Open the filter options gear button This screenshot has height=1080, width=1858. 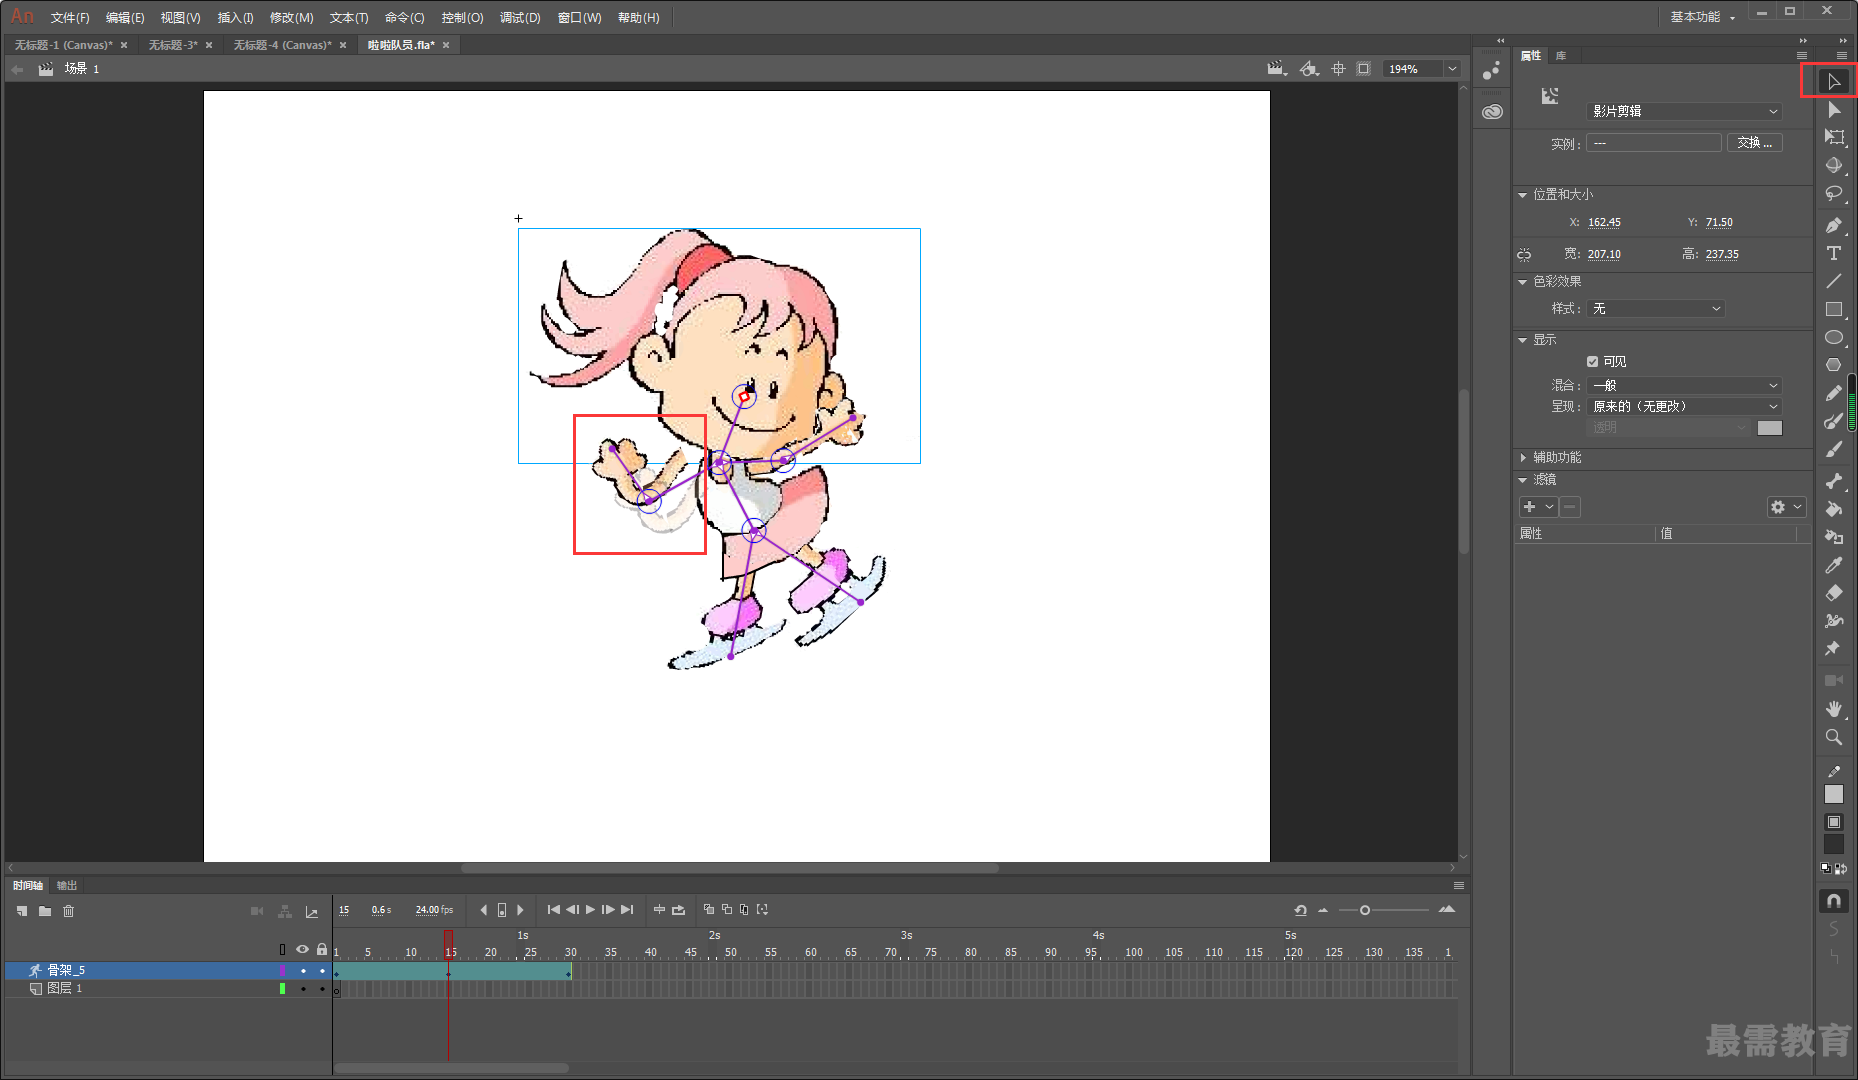click(1785, 507)
